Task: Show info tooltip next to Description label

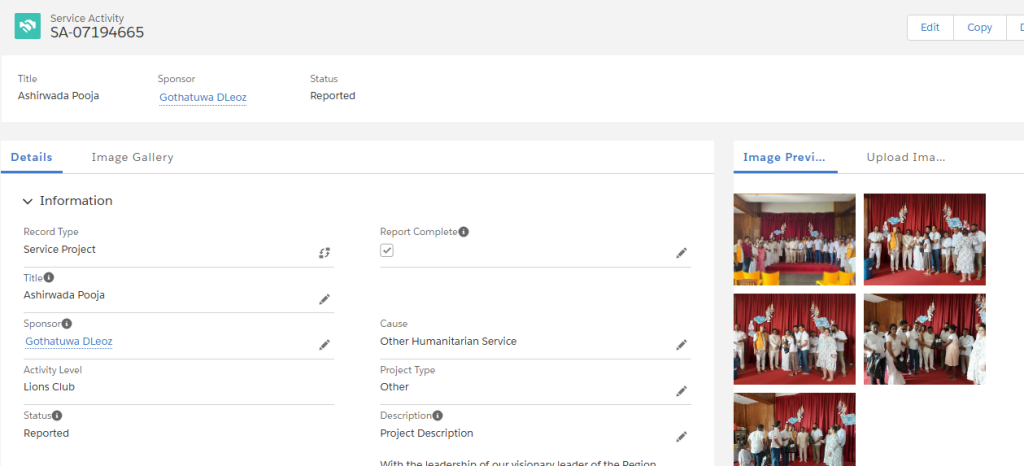Action: 438,415
